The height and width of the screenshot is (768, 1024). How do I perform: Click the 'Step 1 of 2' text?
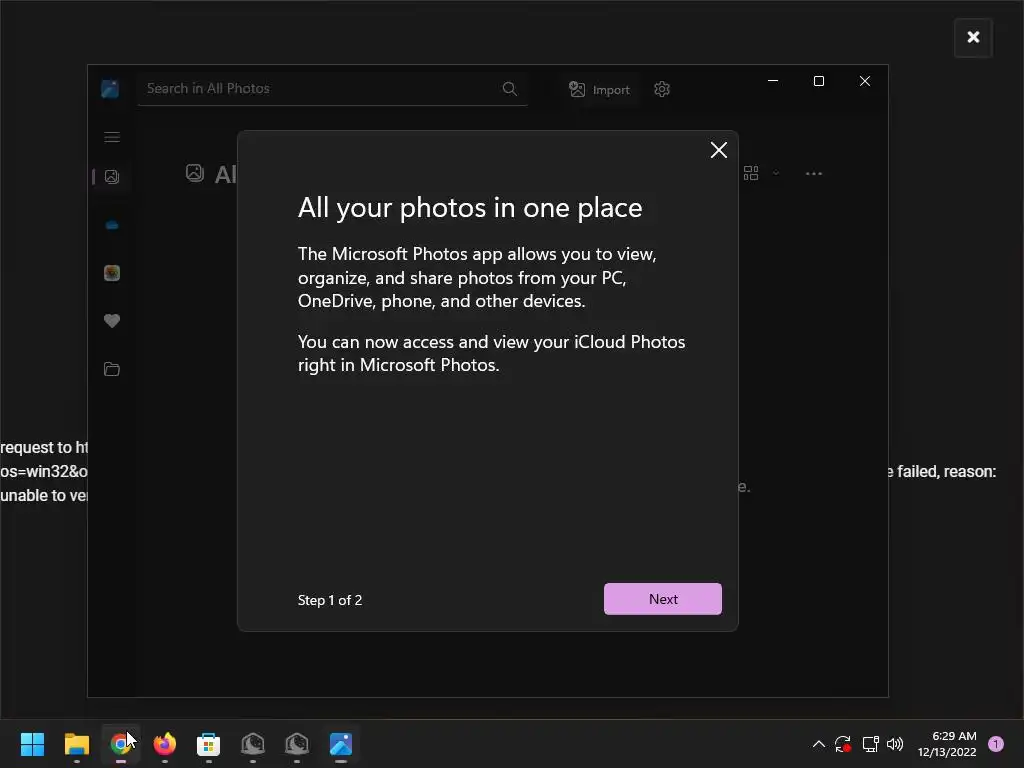330,600
